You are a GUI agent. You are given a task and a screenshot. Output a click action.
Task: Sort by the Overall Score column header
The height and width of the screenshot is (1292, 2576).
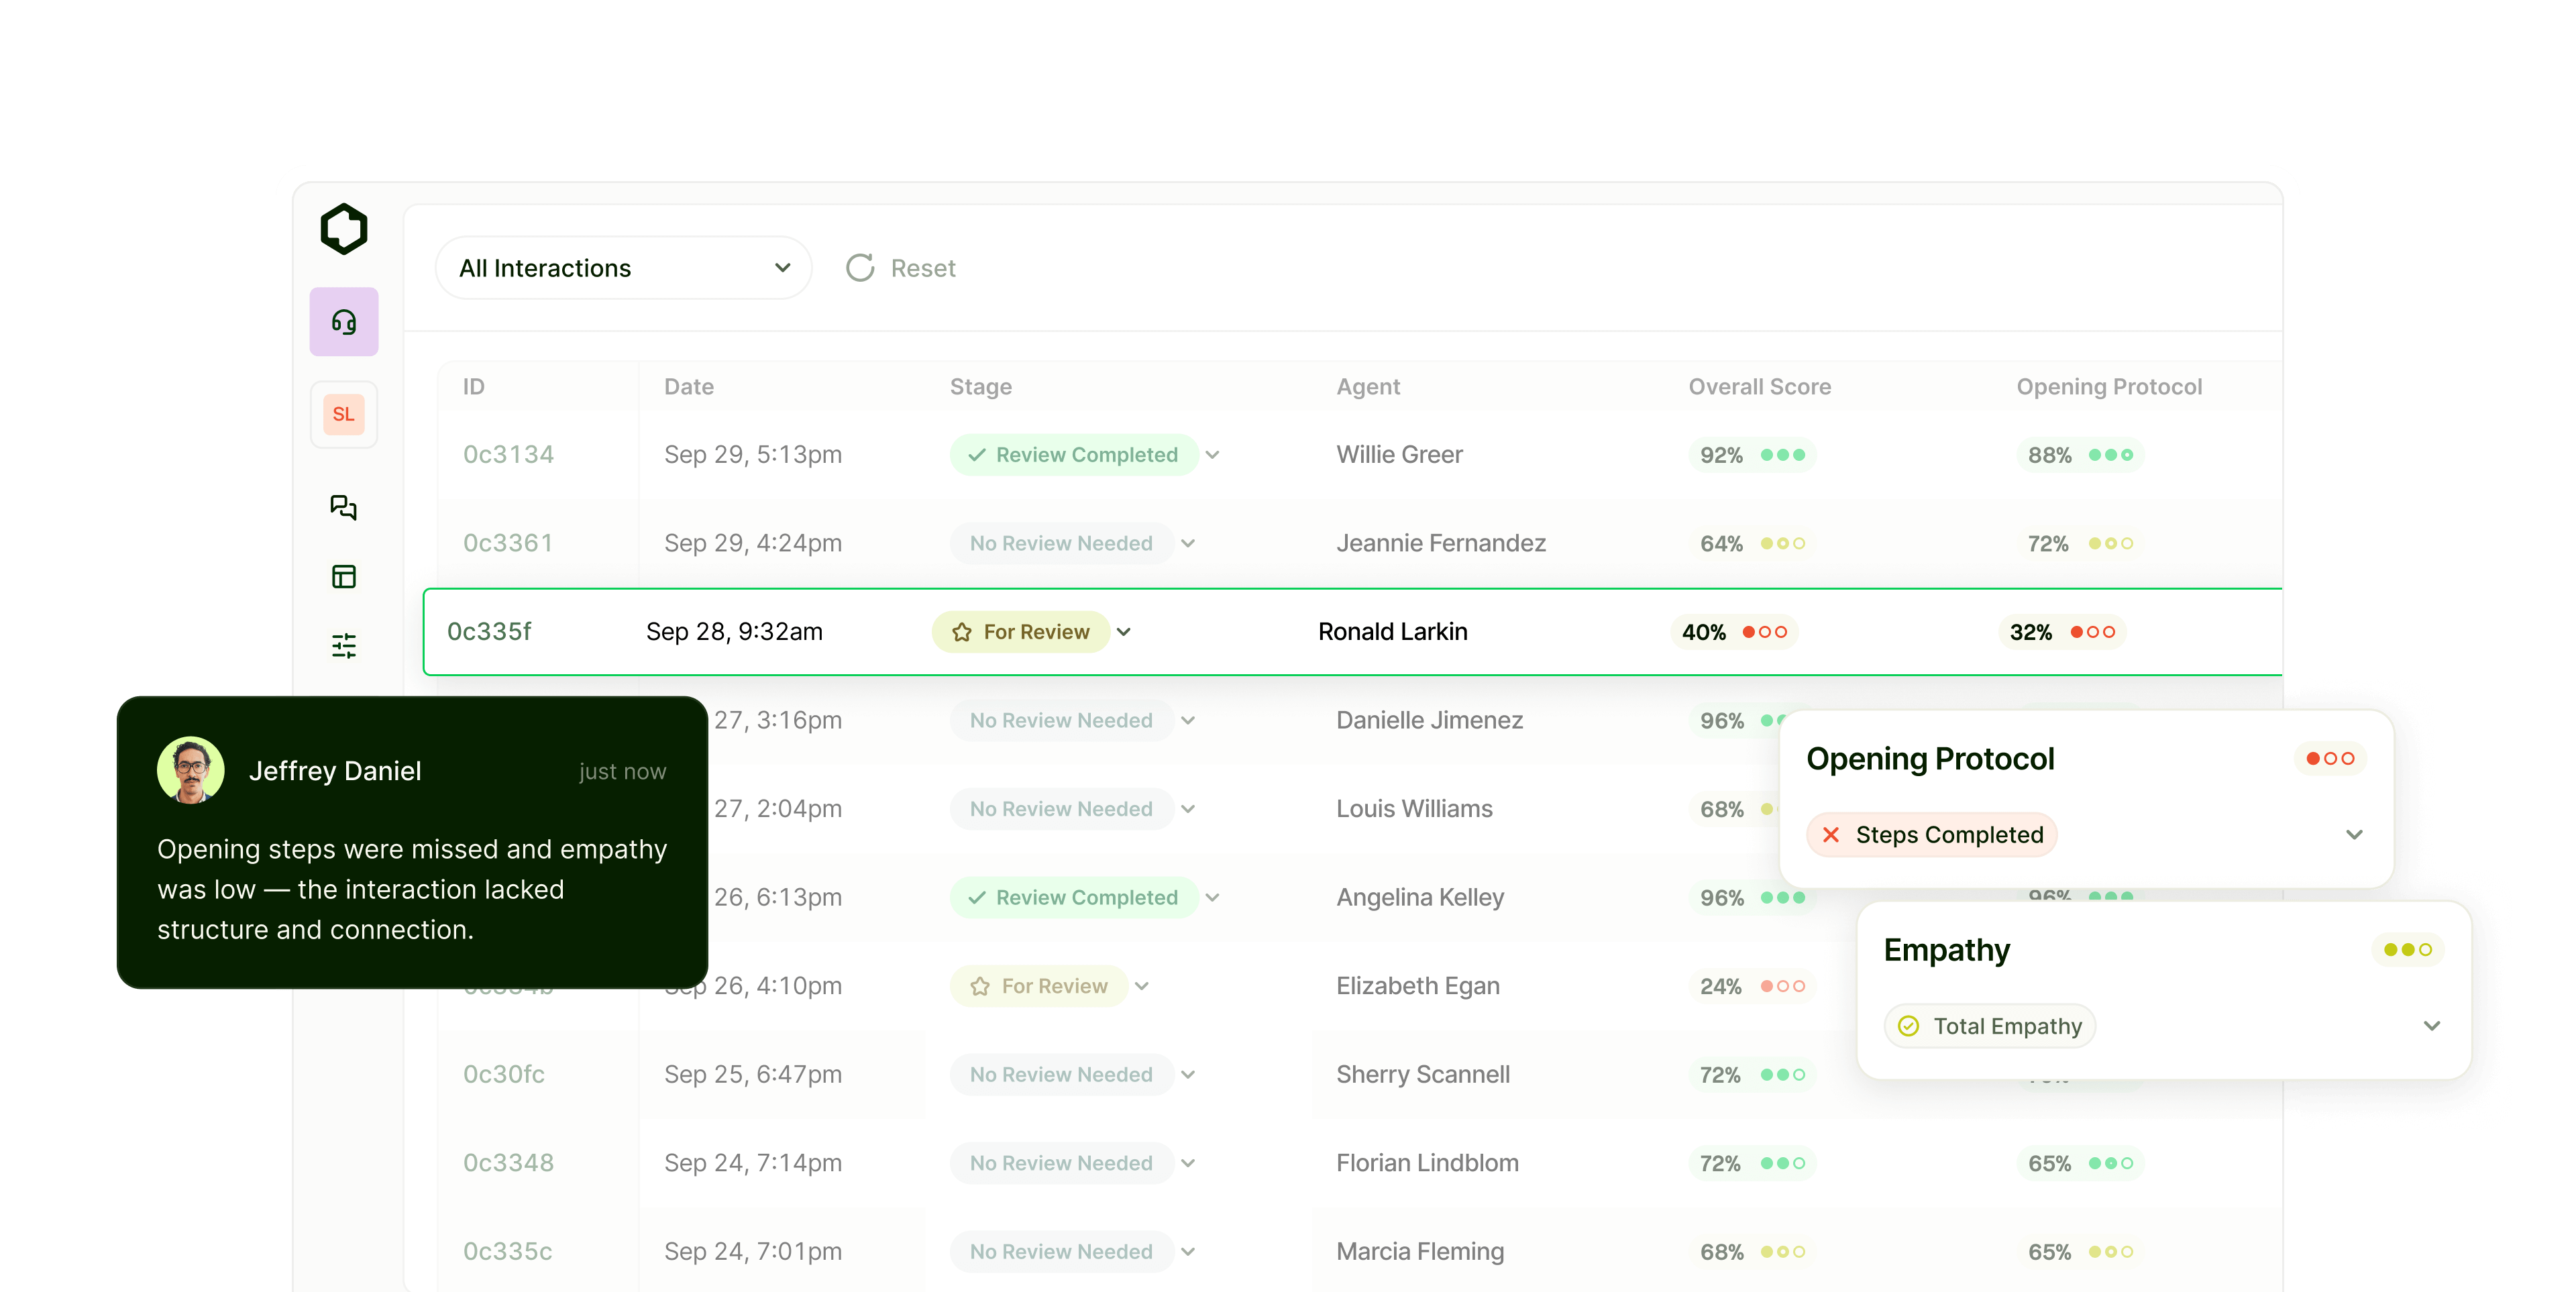[1759, 387]
